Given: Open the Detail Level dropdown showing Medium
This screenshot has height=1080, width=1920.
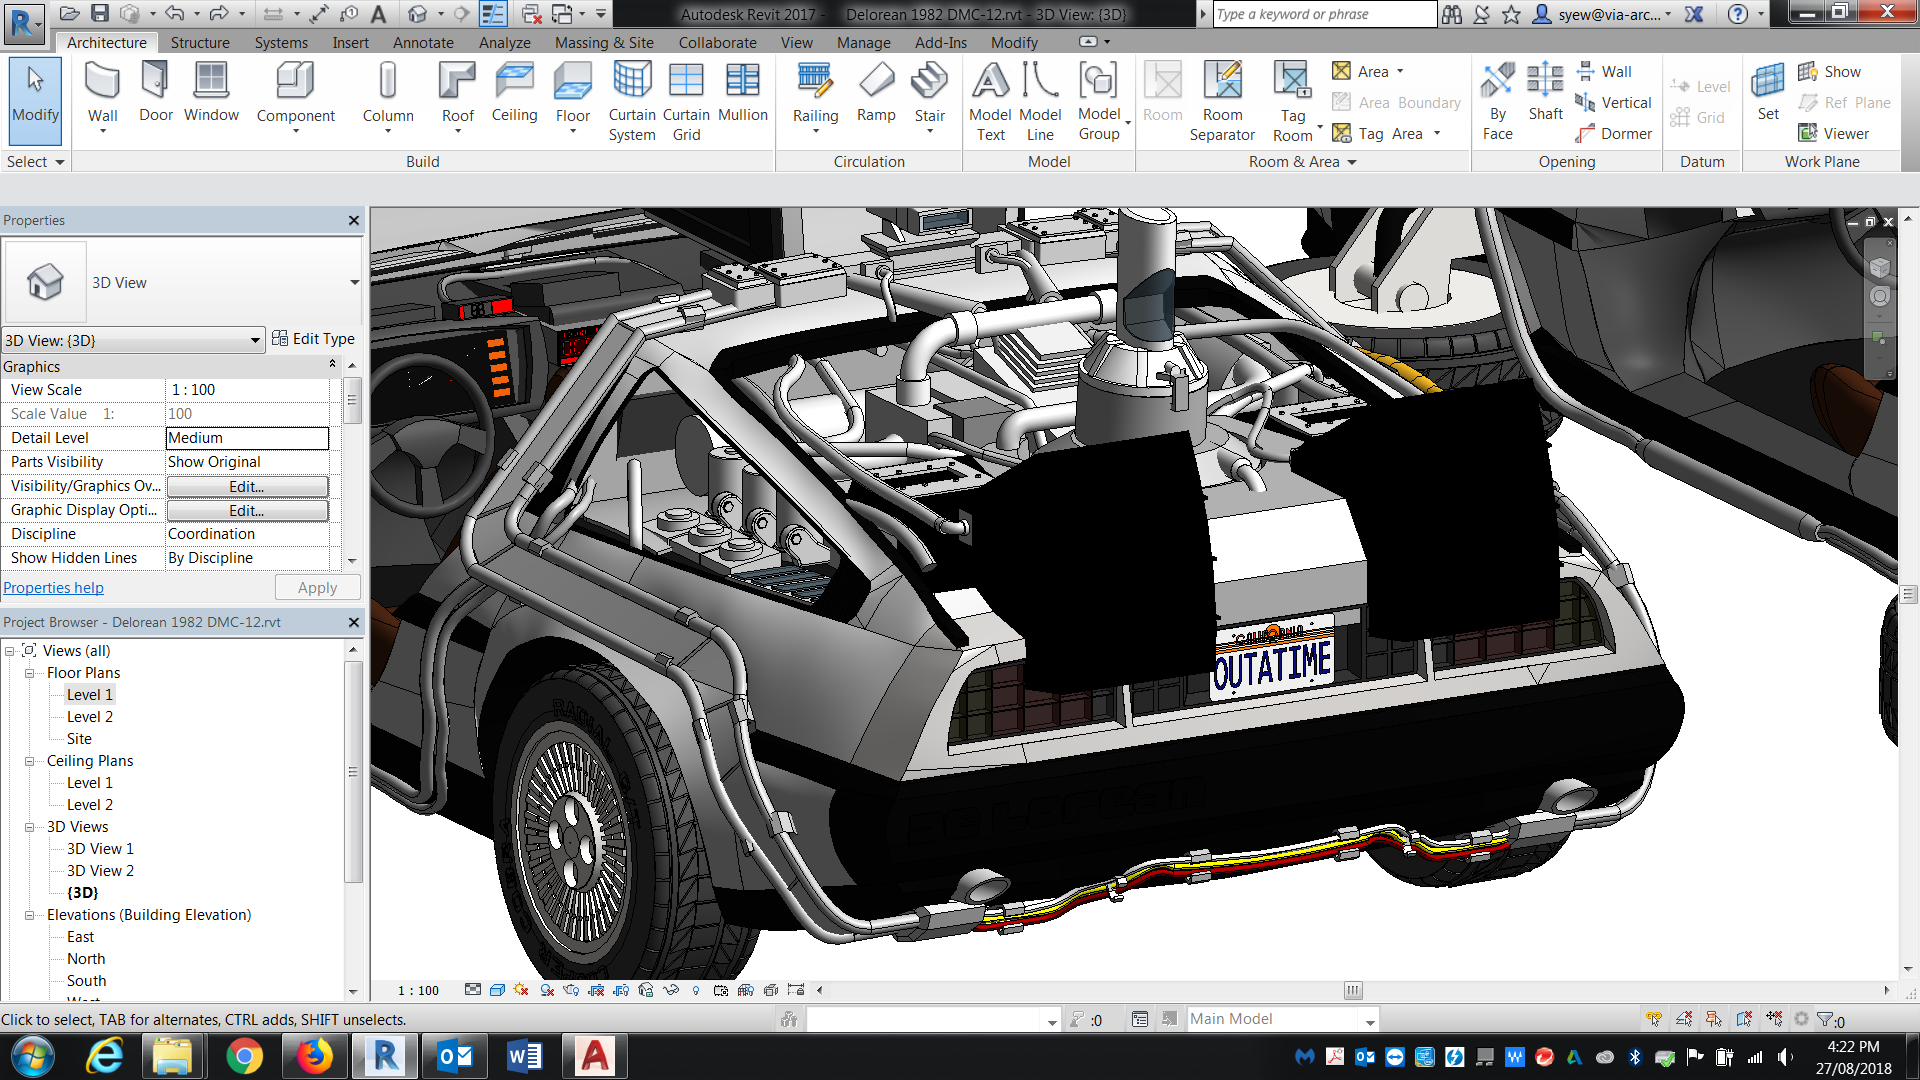Looking at the screenshot, I should tap(247, 438).
